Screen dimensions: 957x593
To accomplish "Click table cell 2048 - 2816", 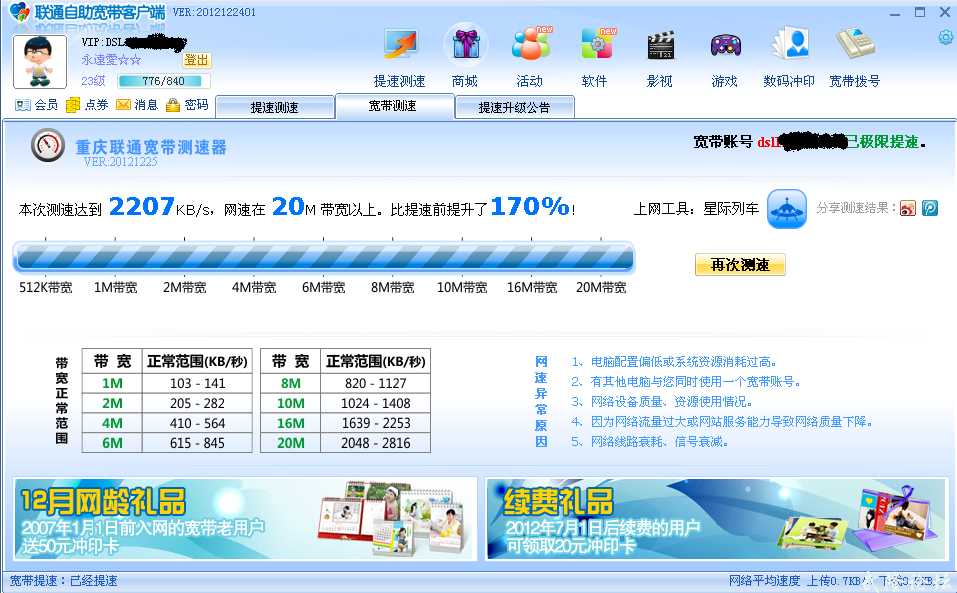I will pyautogui.click(x=375, y=443).
